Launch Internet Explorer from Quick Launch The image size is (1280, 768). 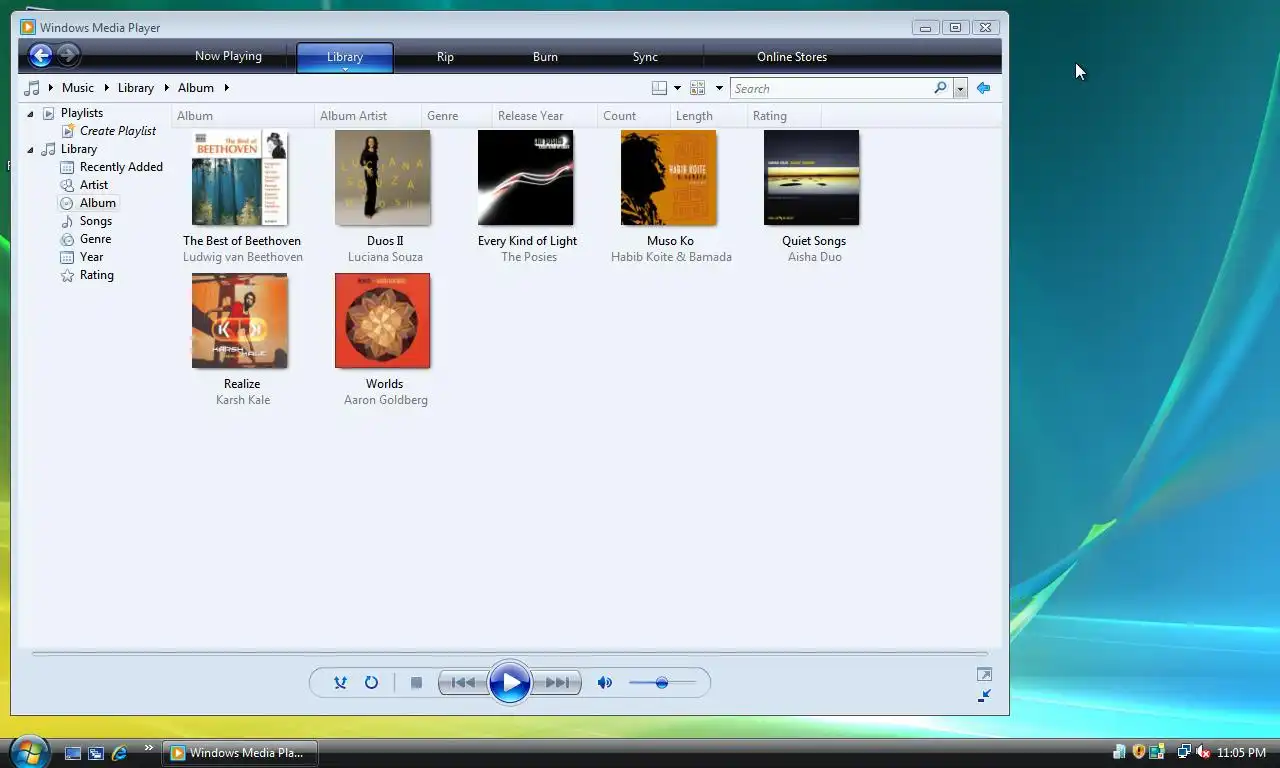[x=119, y=753]
